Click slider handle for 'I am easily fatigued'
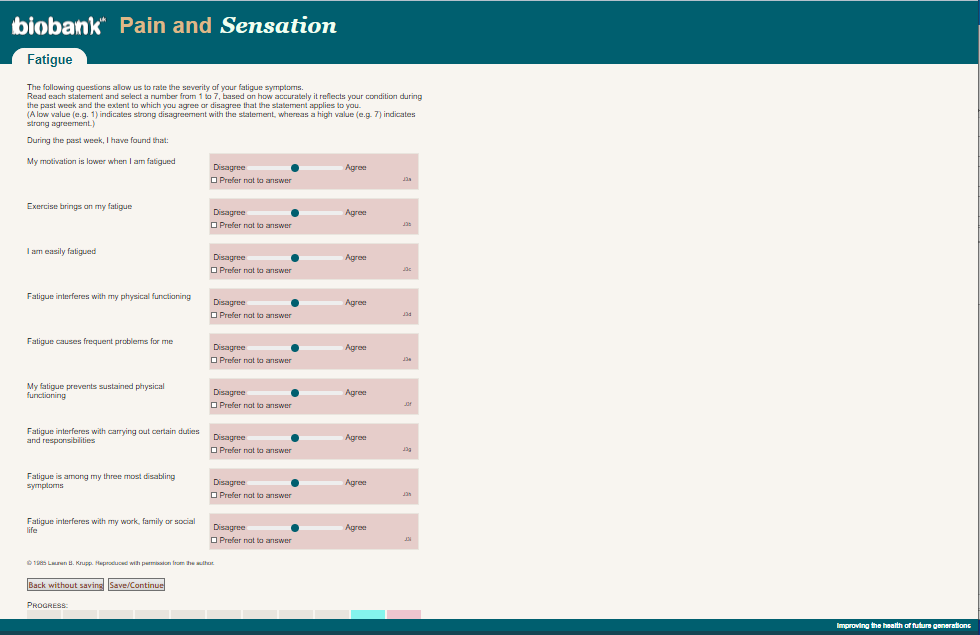Viewport: 980px width, 635px height. 295,258
